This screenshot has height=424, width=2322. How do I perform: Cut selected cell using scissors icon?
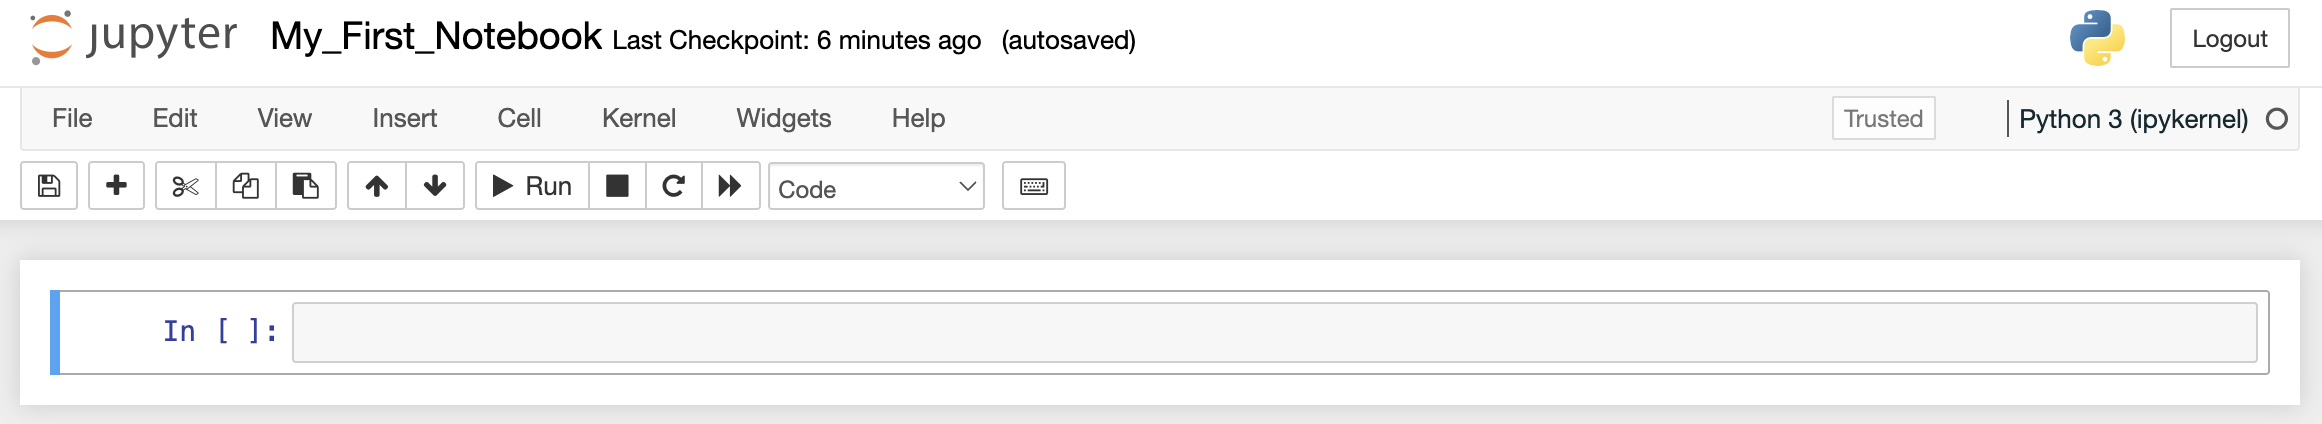186,186
